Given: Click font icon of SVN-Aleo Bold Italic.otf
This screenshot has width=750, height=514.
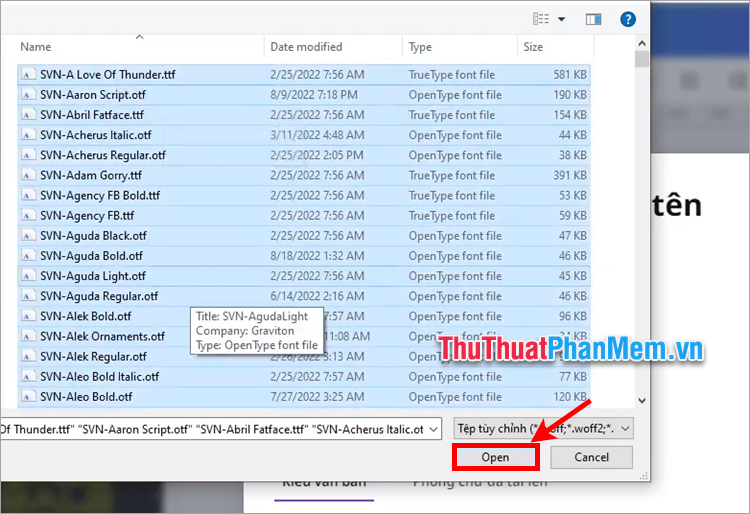Looking at the screenshot, I should coord(28,377).
